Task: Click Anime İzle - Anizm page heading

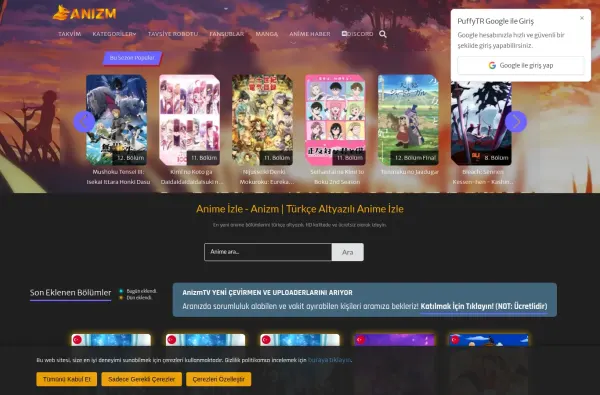Action: click(x=300, y=209)
